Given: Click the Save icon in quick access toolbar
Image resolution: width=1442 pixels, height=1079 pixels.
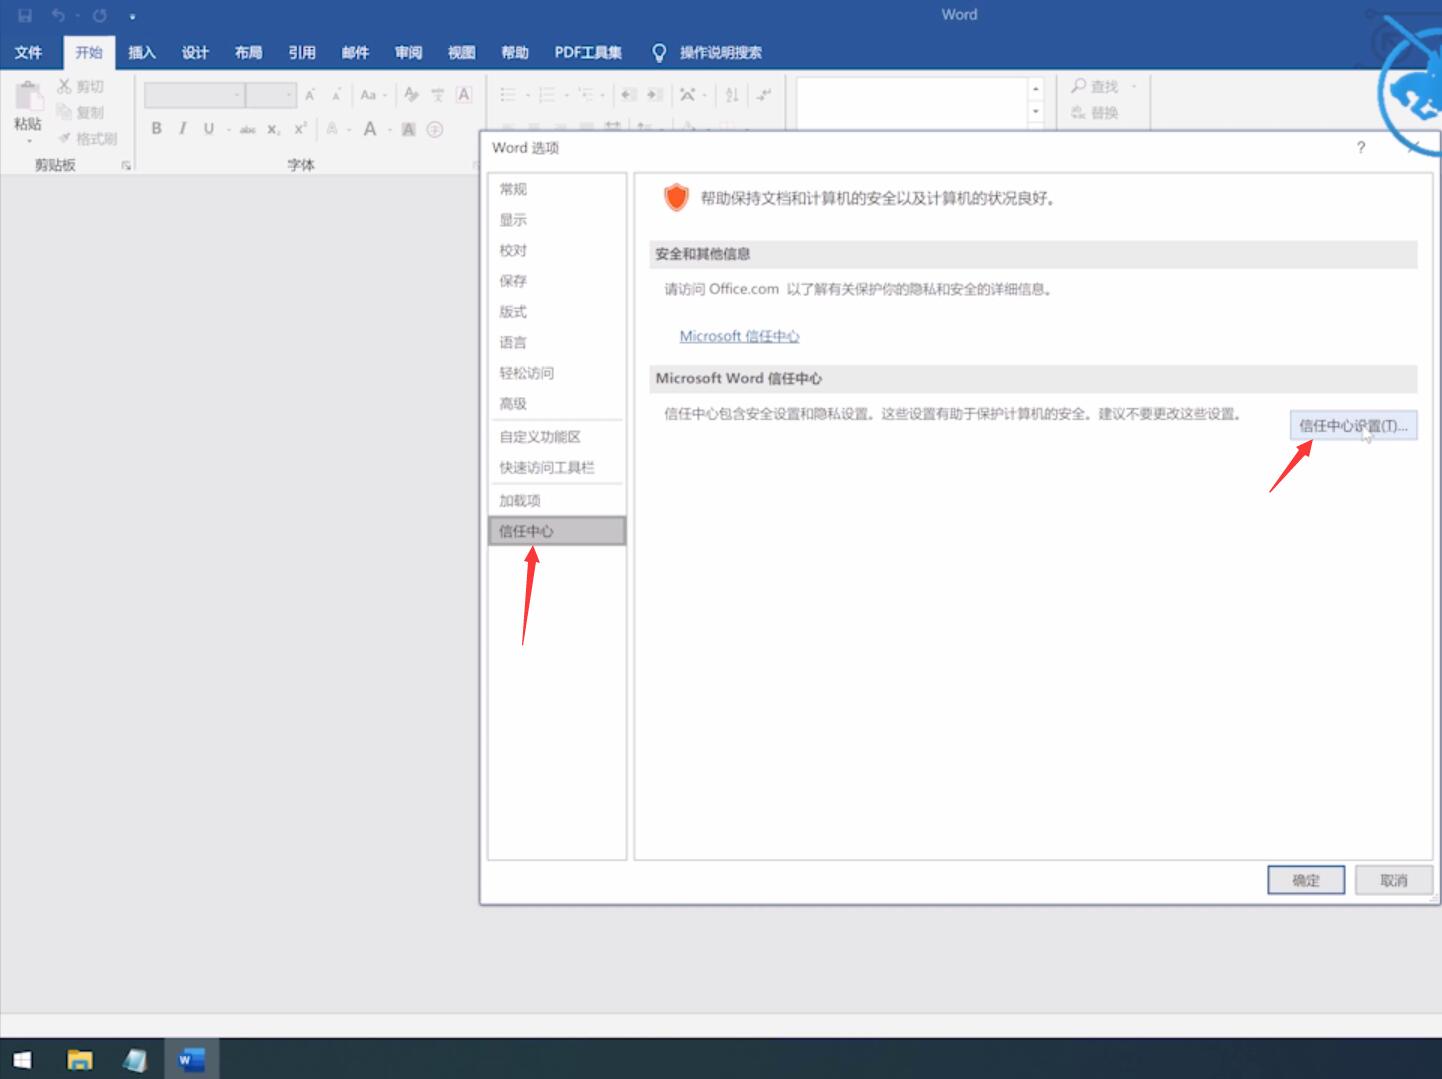Looking at the screenshot, I should coord(25,15).
